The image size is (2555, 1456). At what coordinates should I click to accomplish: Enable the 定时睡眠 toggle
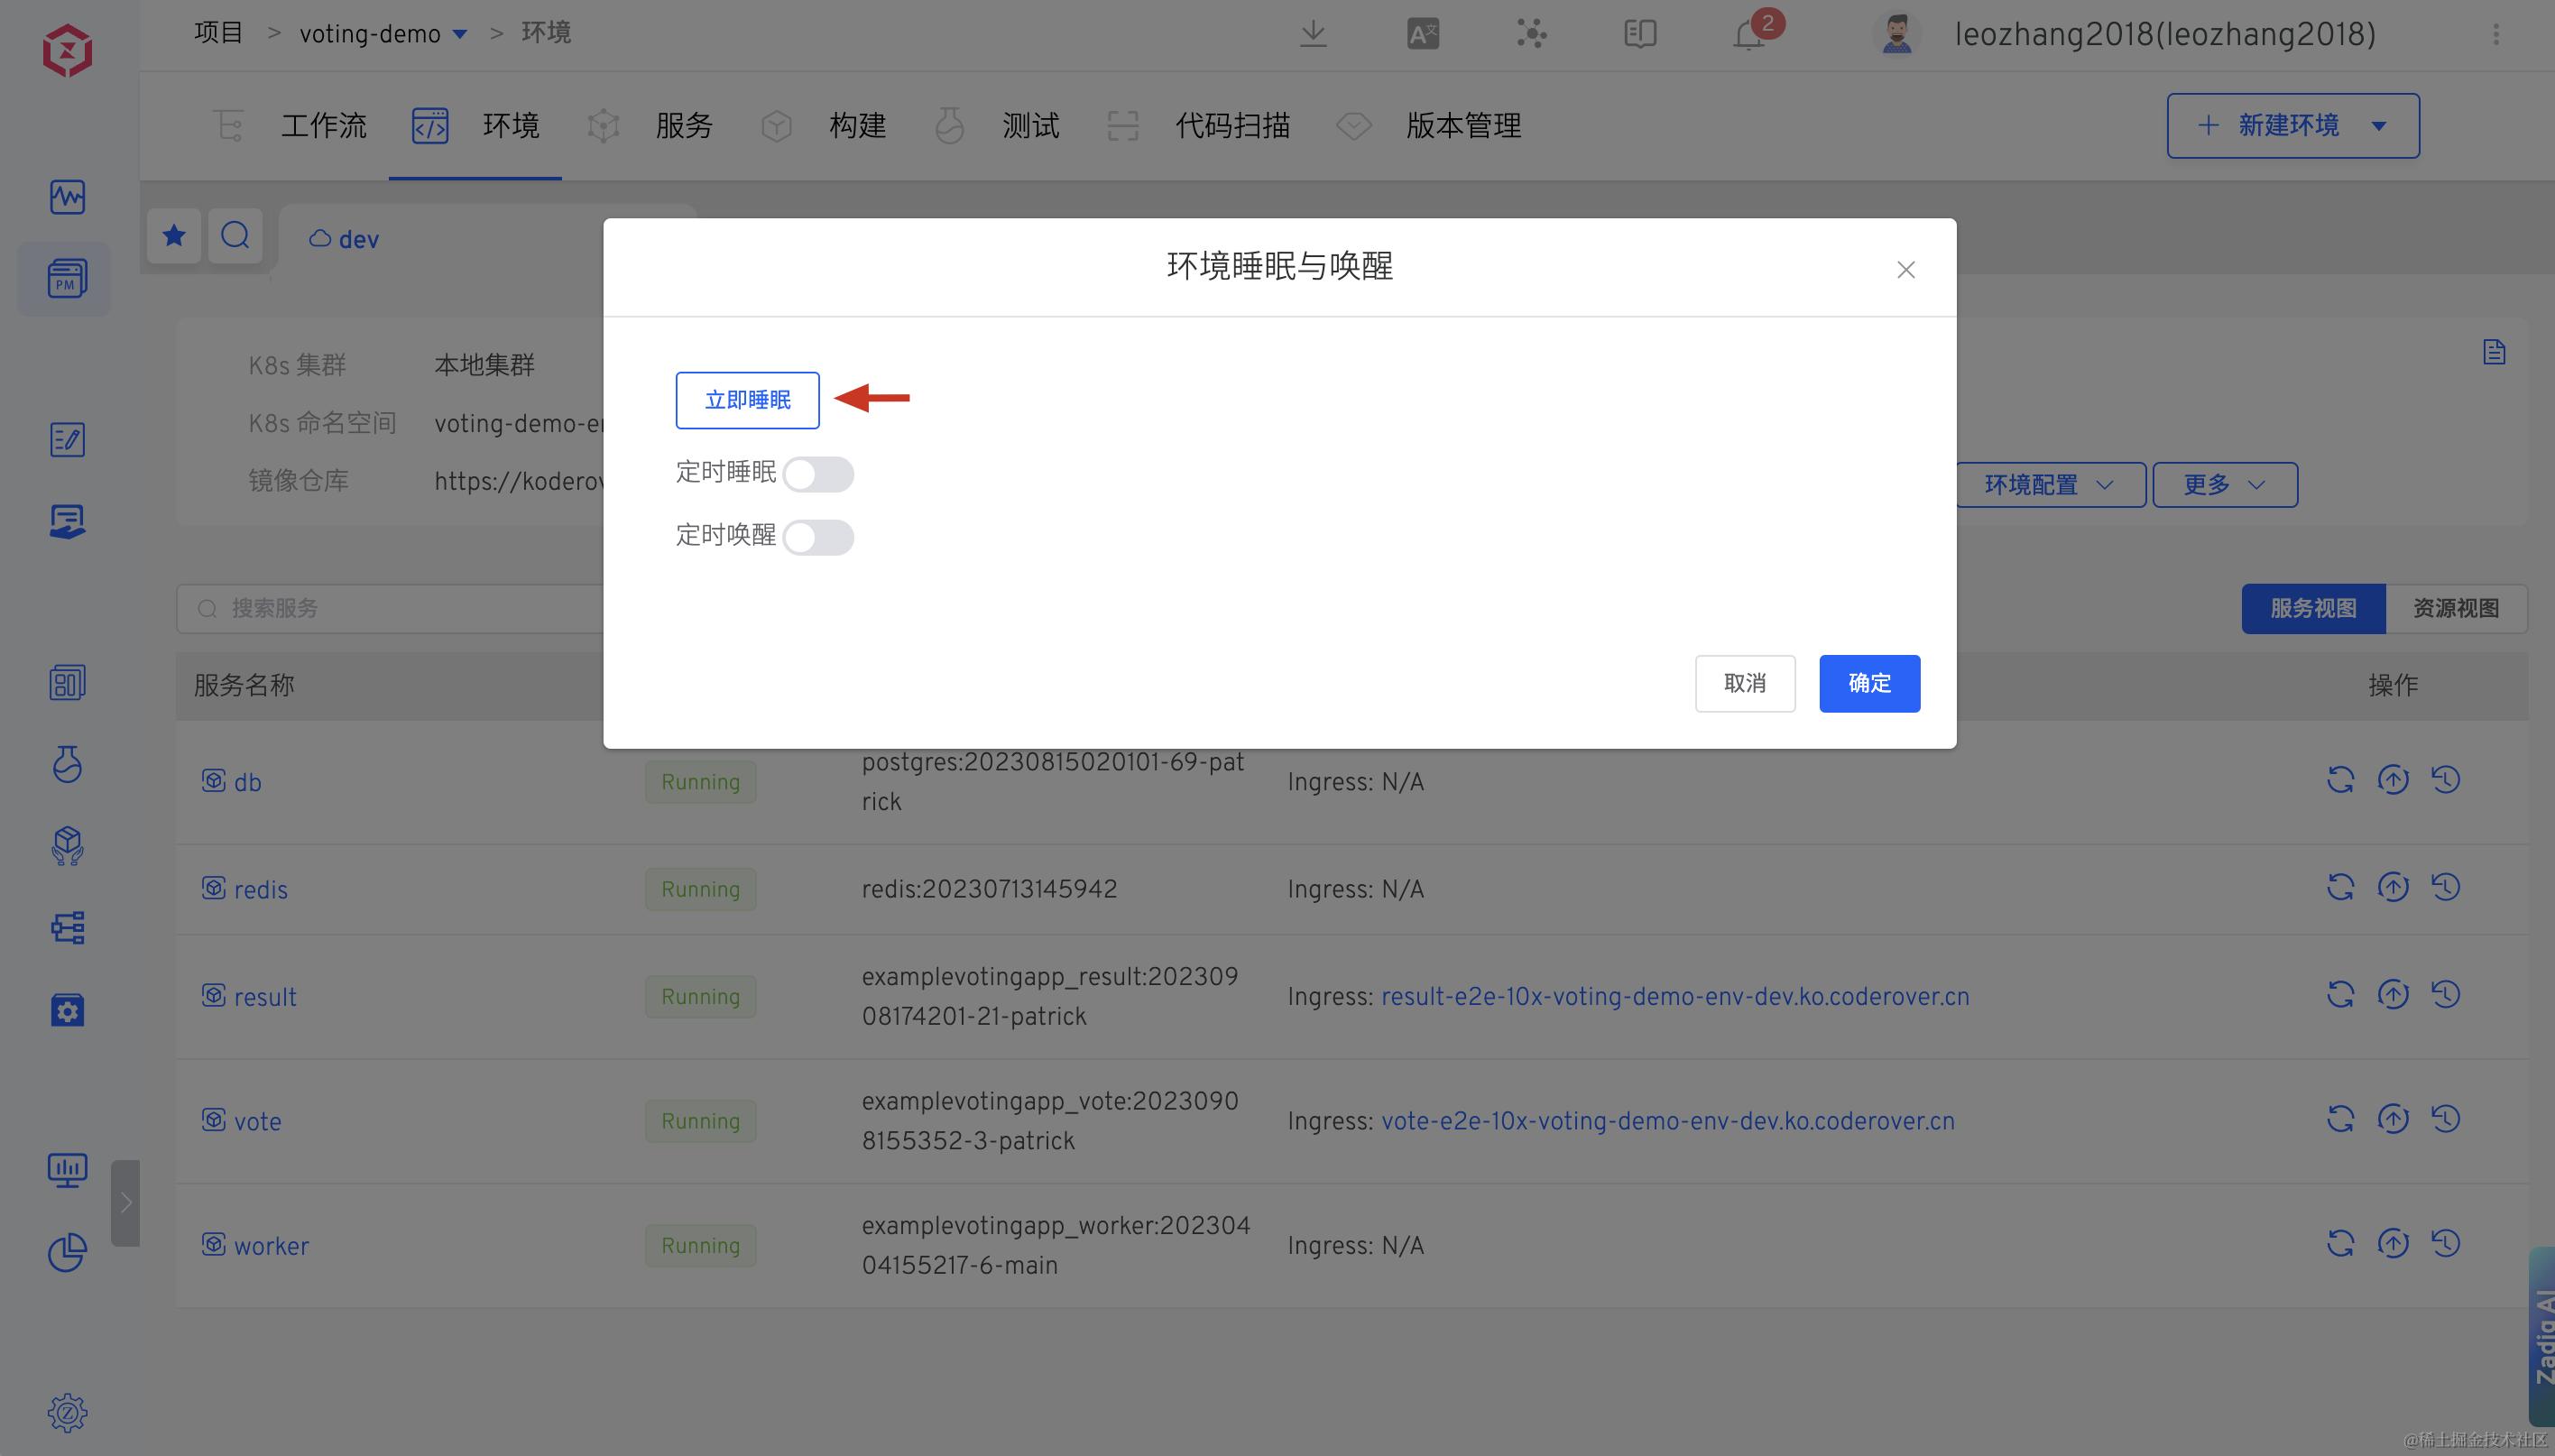[818, 474]
